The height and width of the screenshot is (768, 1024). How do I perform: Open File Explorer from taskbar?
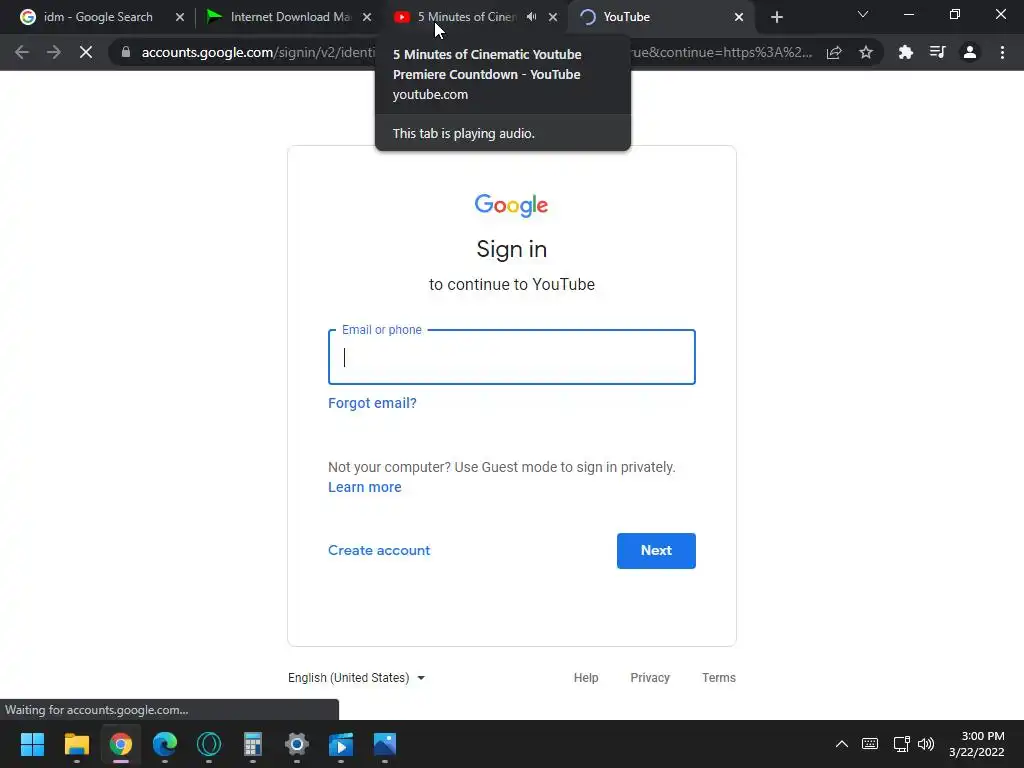click(76, 744)
